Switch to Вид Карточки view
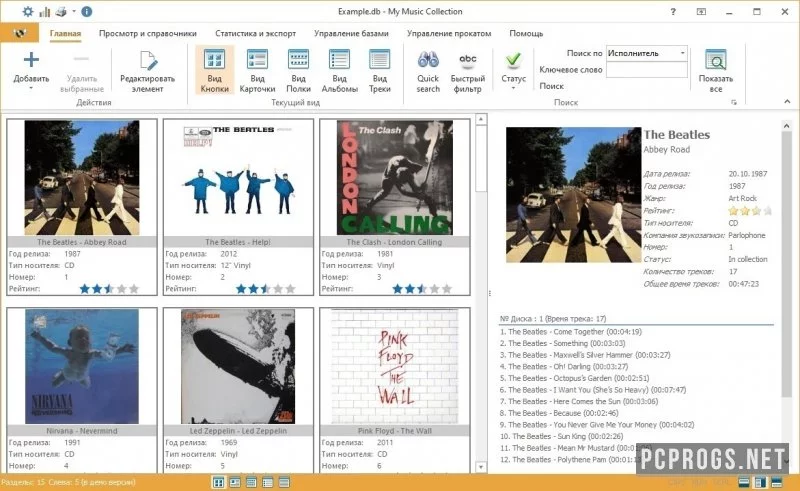Viewport: 800px width, 491px height. pyautogui.click(x=257, y=71)
